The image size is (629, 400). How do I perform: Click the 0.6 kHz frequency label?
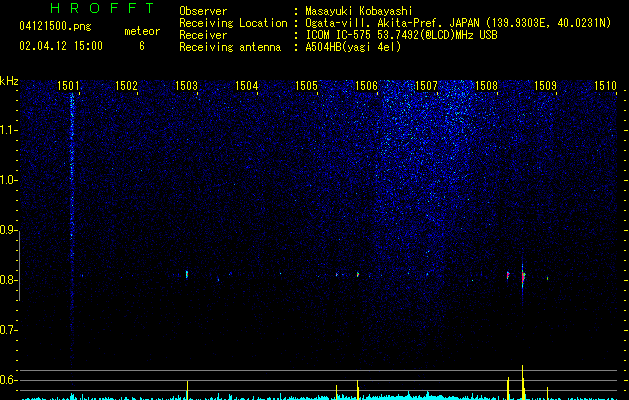pyautogui.click(x=9, y=380)
